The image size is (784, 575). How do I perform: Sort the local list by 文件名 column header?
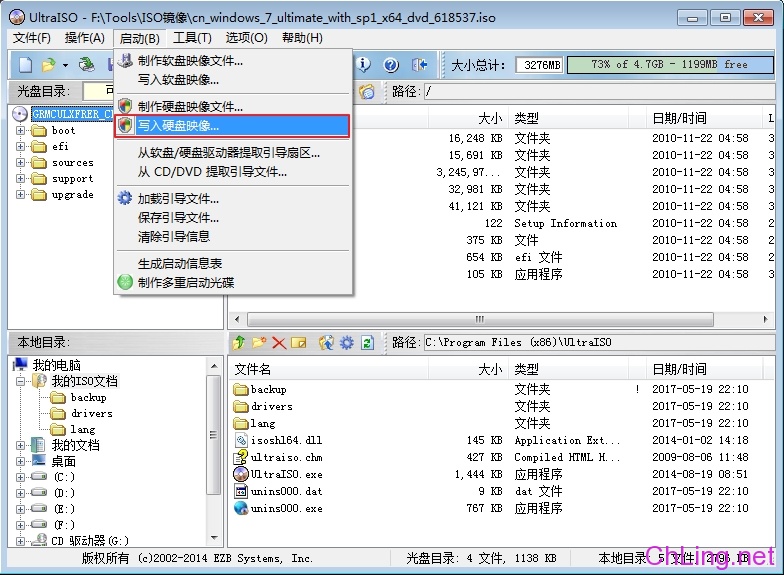[328, 370]
